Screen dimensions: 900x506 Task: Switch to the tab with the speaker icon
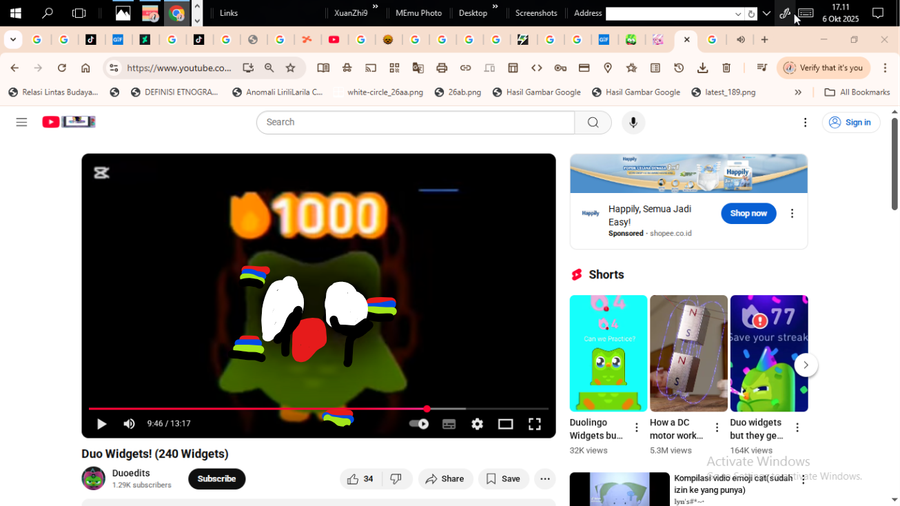[740, 40]
